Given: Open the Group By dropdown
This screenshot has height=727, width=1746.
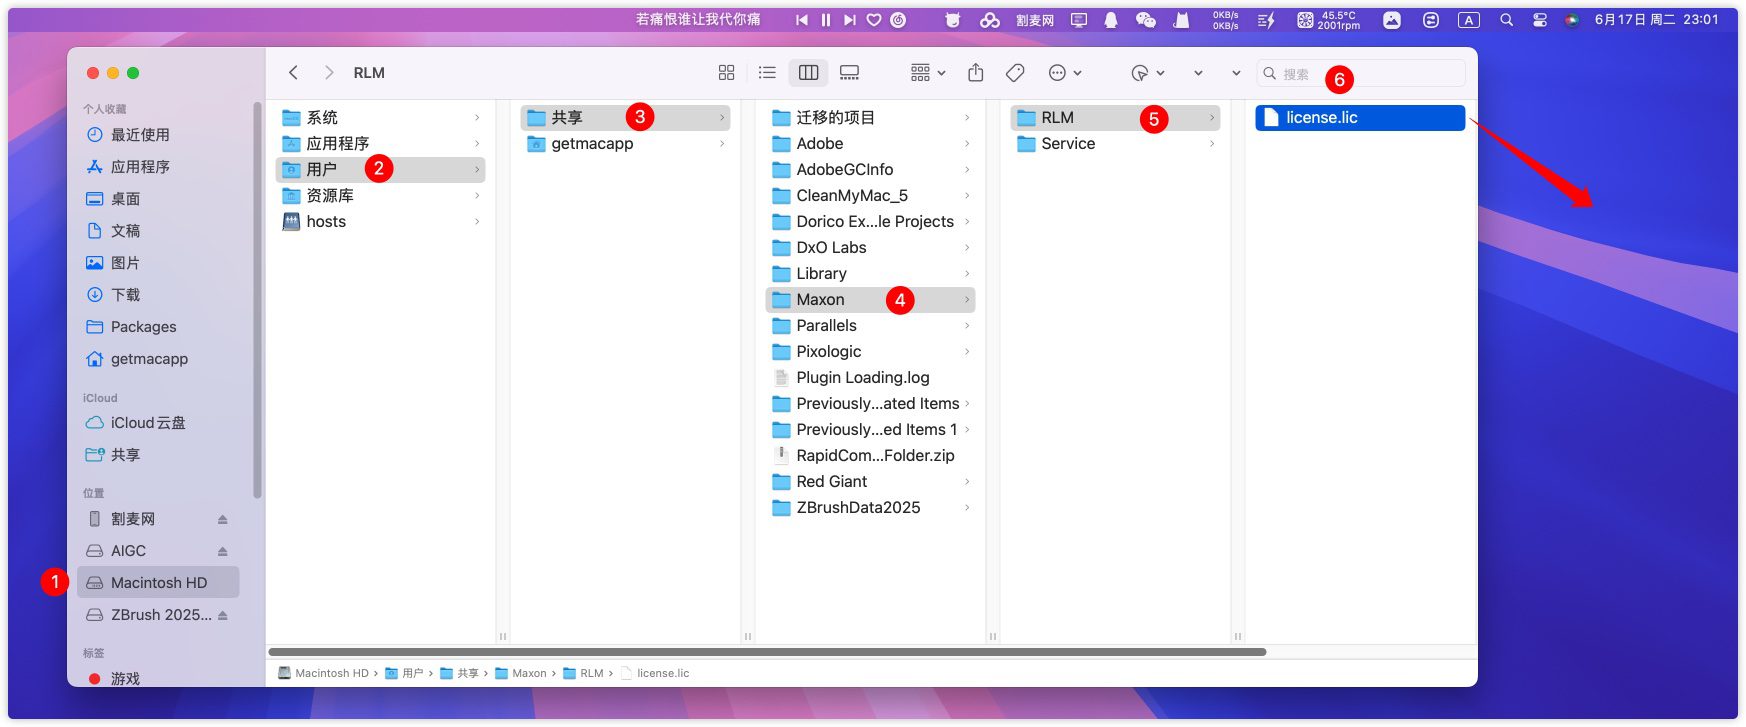Looking at the screenshot, I should 927,73.
